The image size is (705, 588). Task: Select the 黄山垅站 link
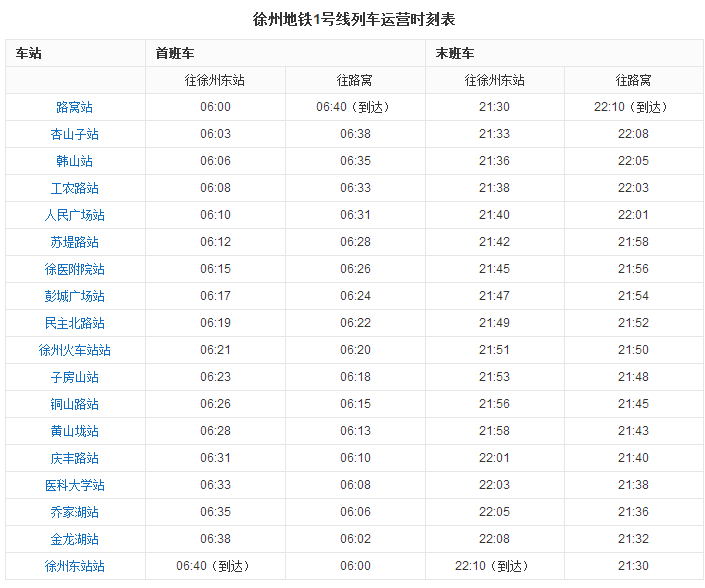[x=75, y=431]
